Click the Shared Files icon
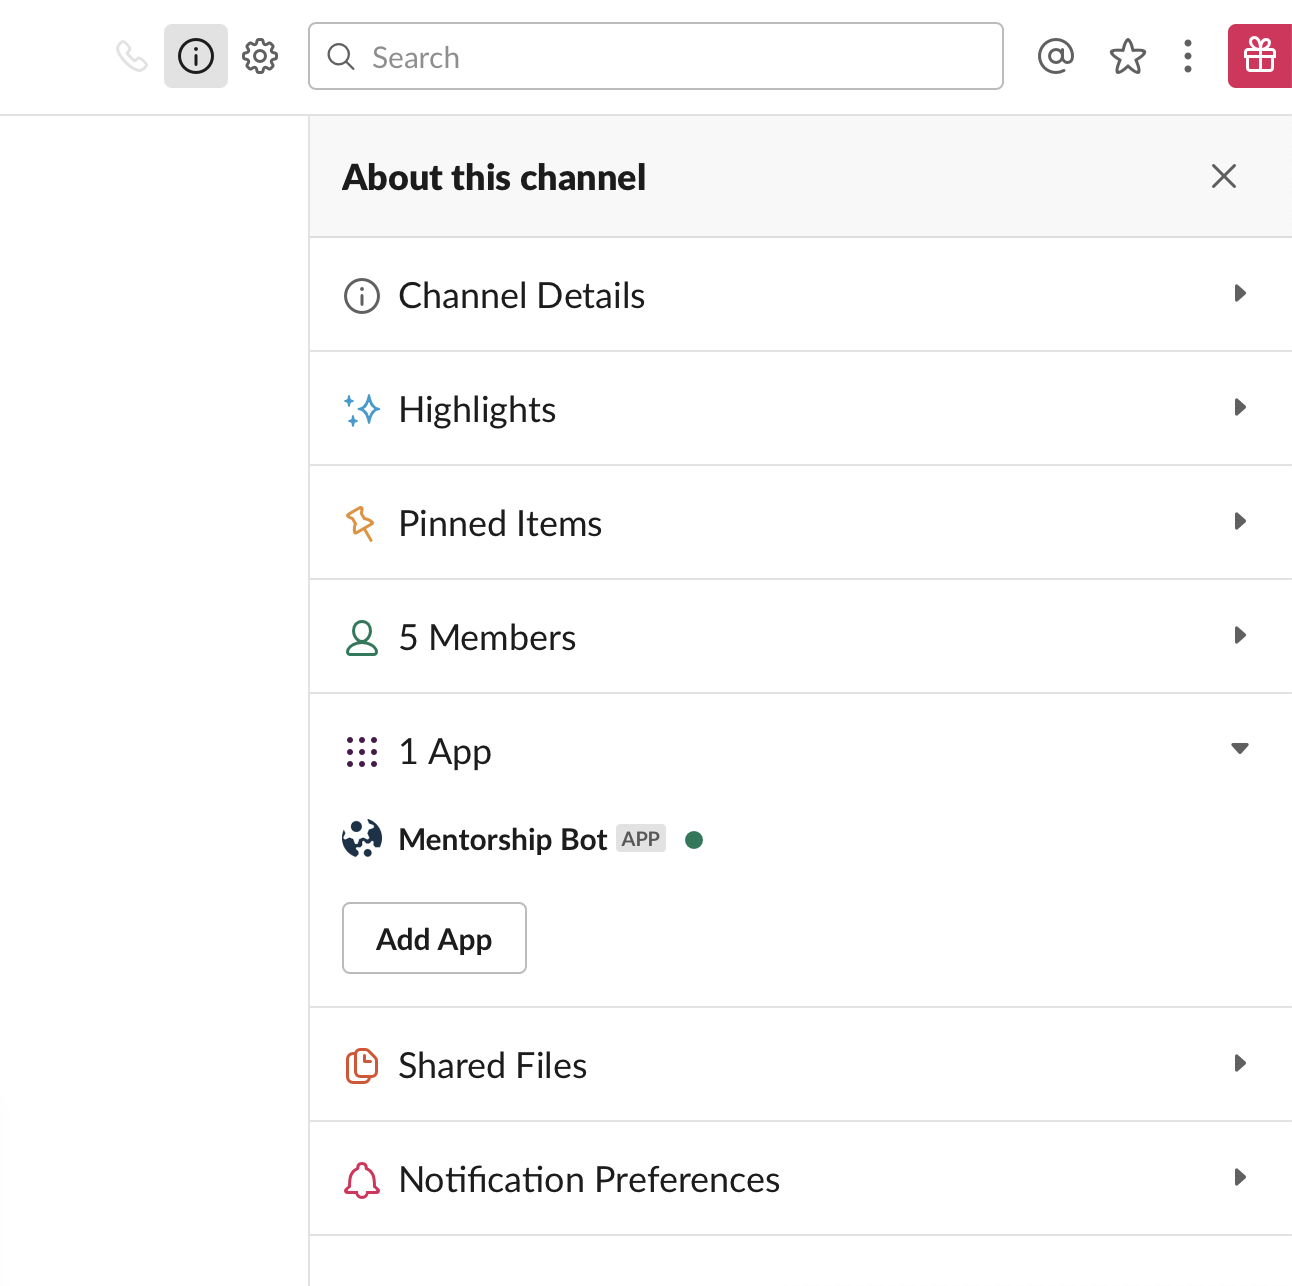The width and height of the screenshot is (1292, 1286). tap(362, 1066)
